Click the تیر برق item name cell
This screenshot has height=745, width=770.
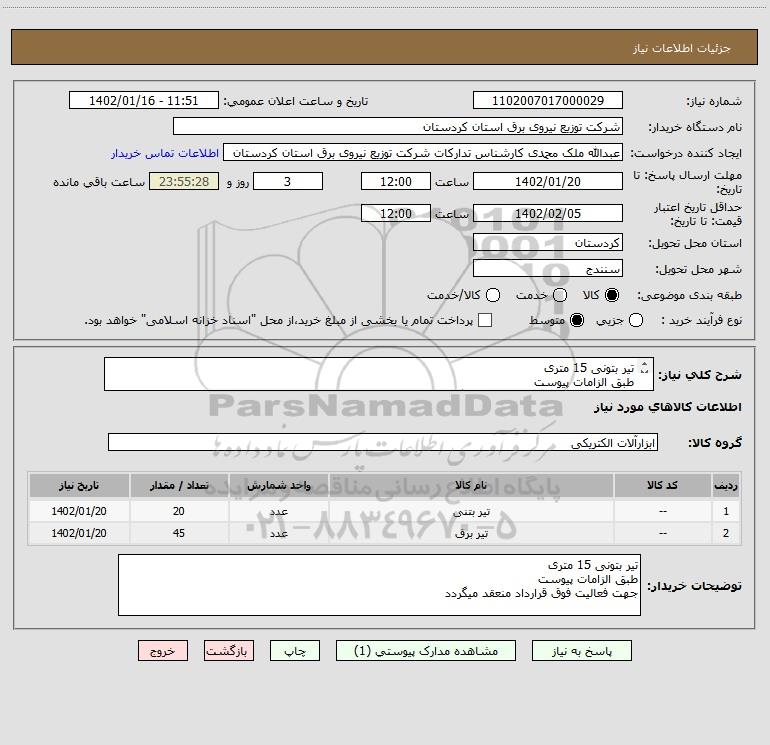[x=471, y=533]
